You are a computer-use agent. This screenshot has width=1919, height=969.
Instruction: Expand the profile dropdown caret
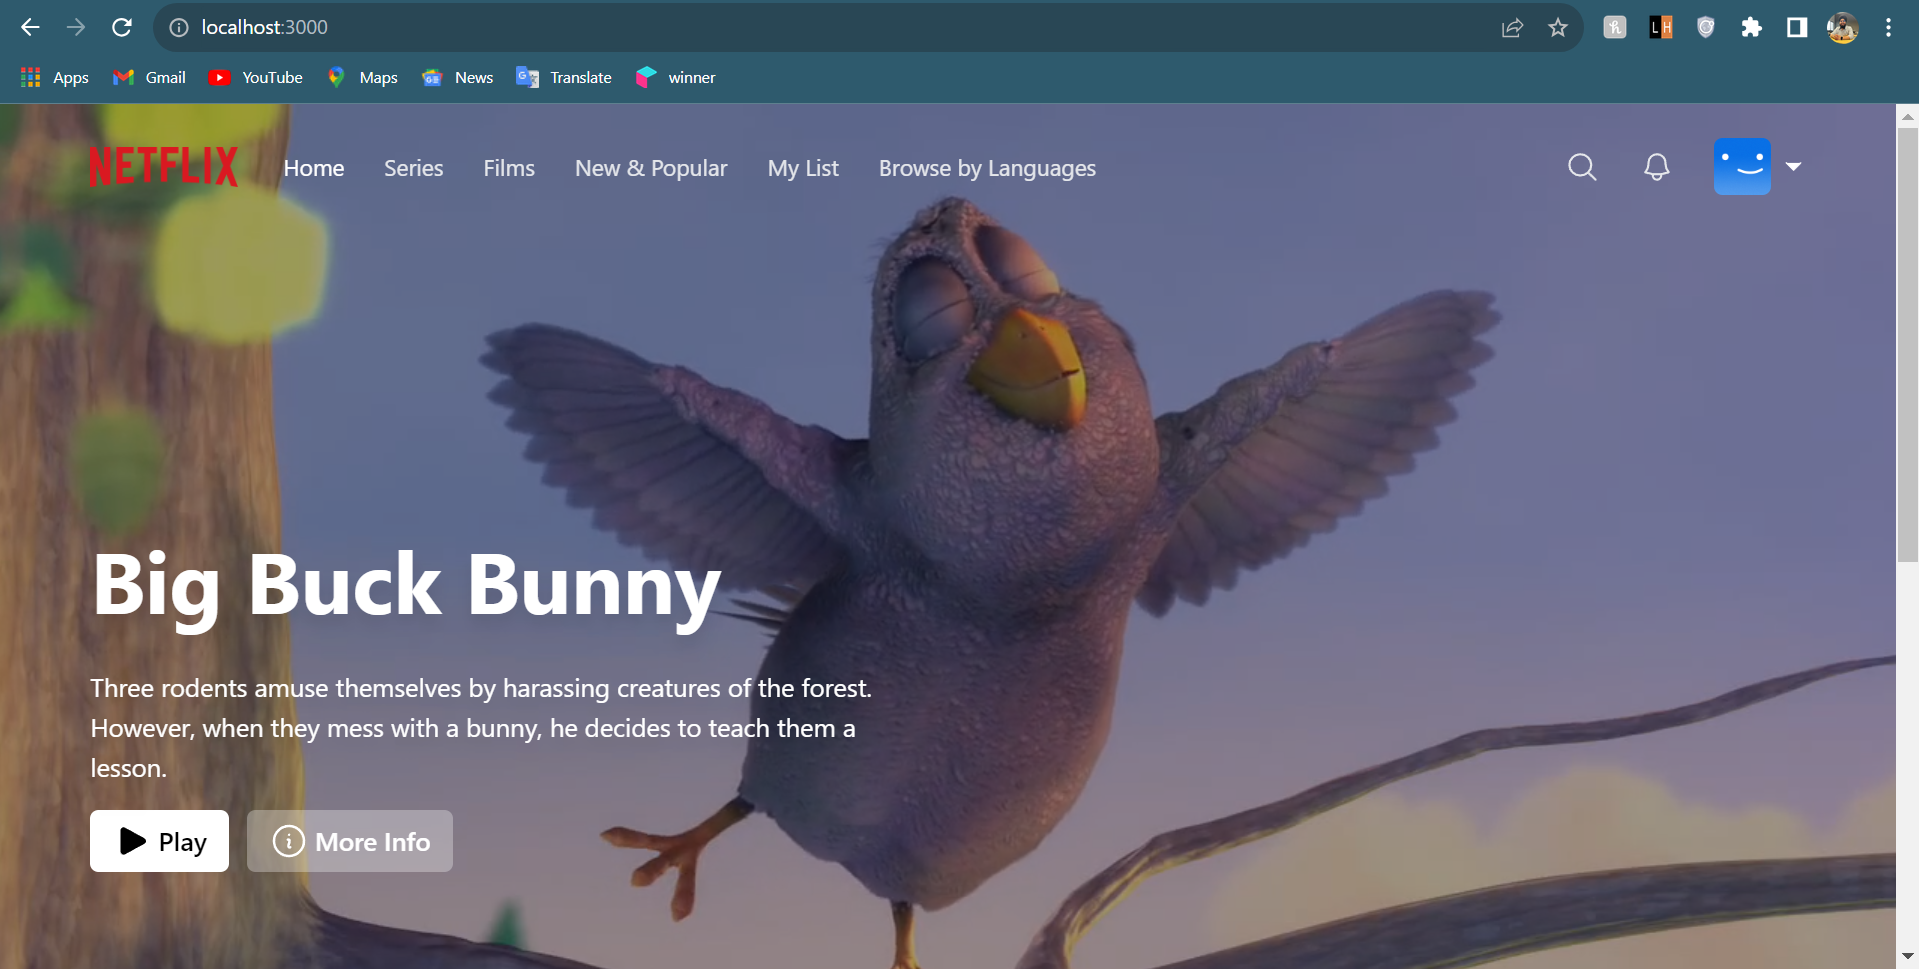pyautogui.click(x=1796, y=166)
